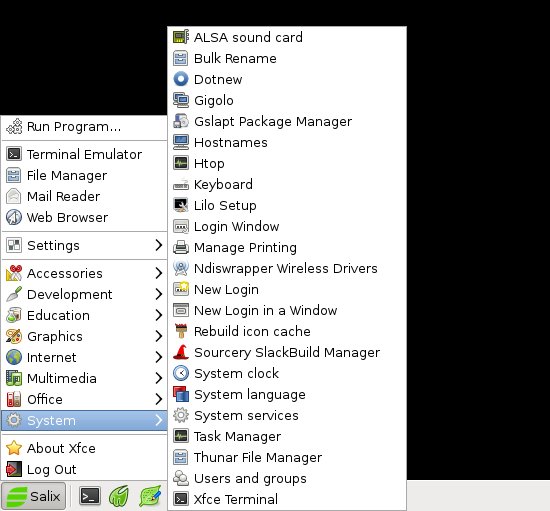
Task: Expand the Development submenu arrow
Action: coord(159,294)
